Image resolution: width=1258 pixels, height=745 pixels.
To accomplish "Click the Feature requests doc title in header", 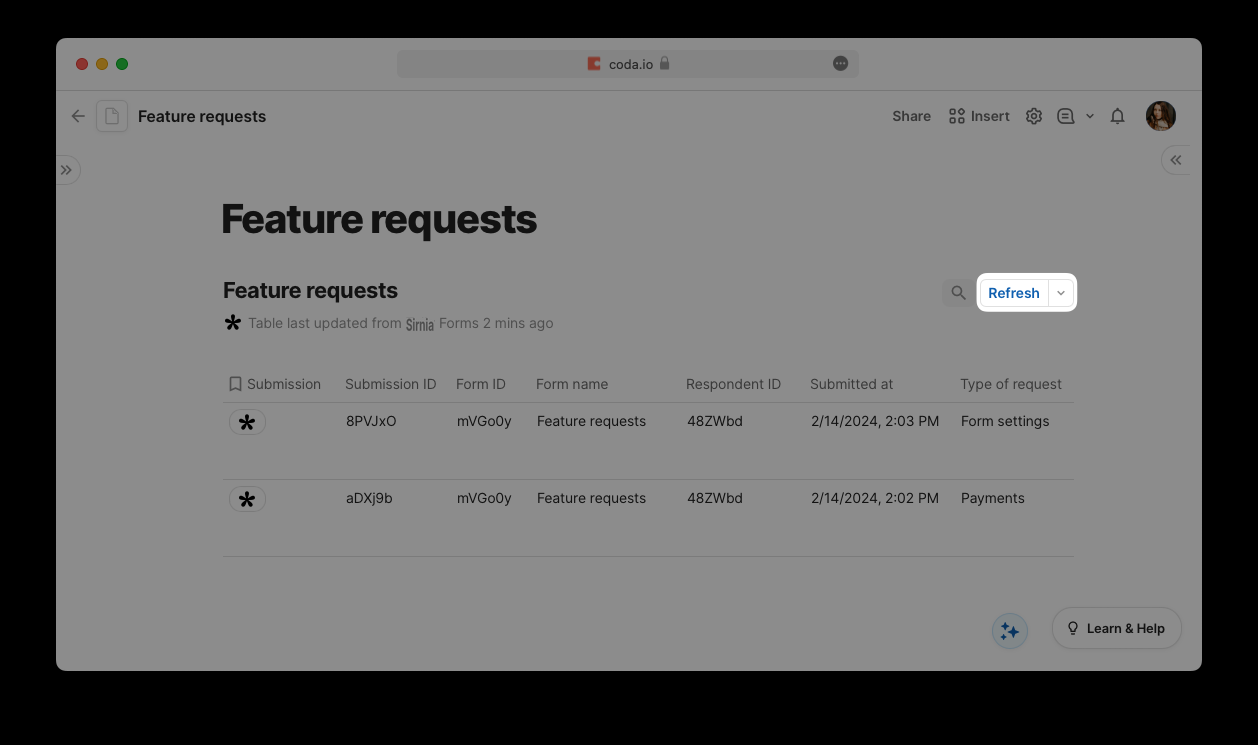I will point(202,116).
